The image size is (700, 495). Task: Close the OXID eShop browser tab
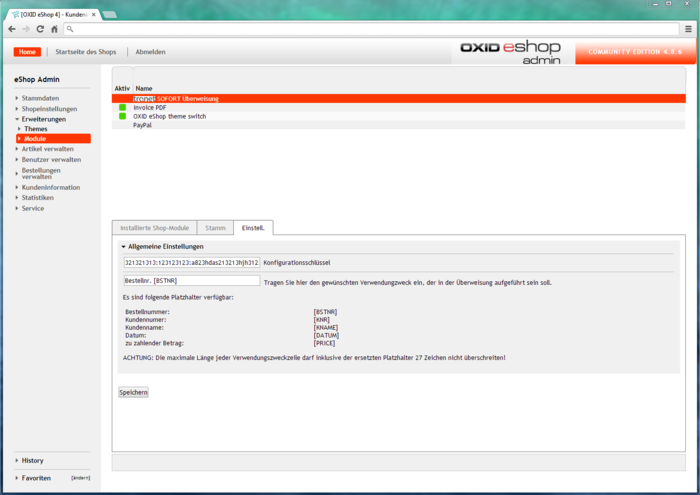point(94,15)
